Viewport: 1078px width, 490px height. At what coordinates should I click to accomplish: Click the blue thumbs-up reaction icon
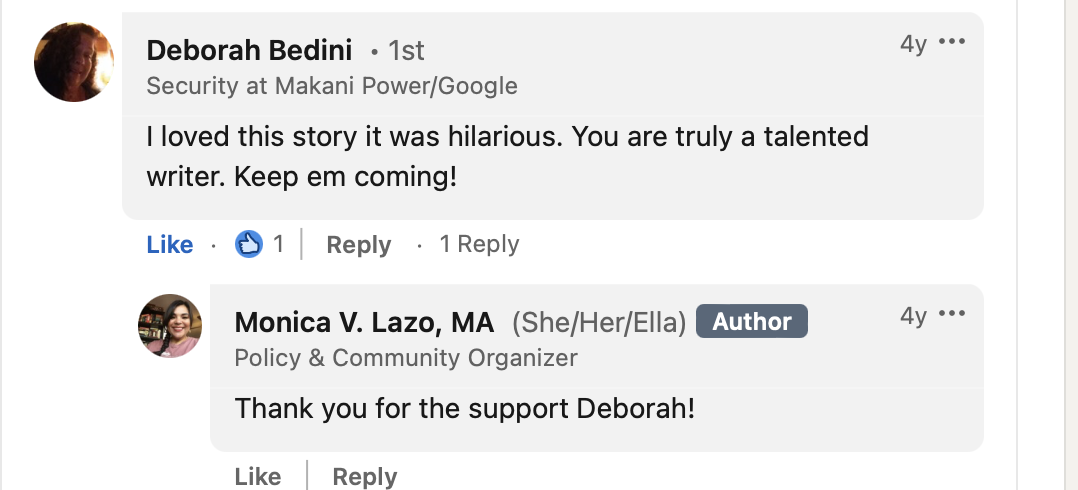249,244
